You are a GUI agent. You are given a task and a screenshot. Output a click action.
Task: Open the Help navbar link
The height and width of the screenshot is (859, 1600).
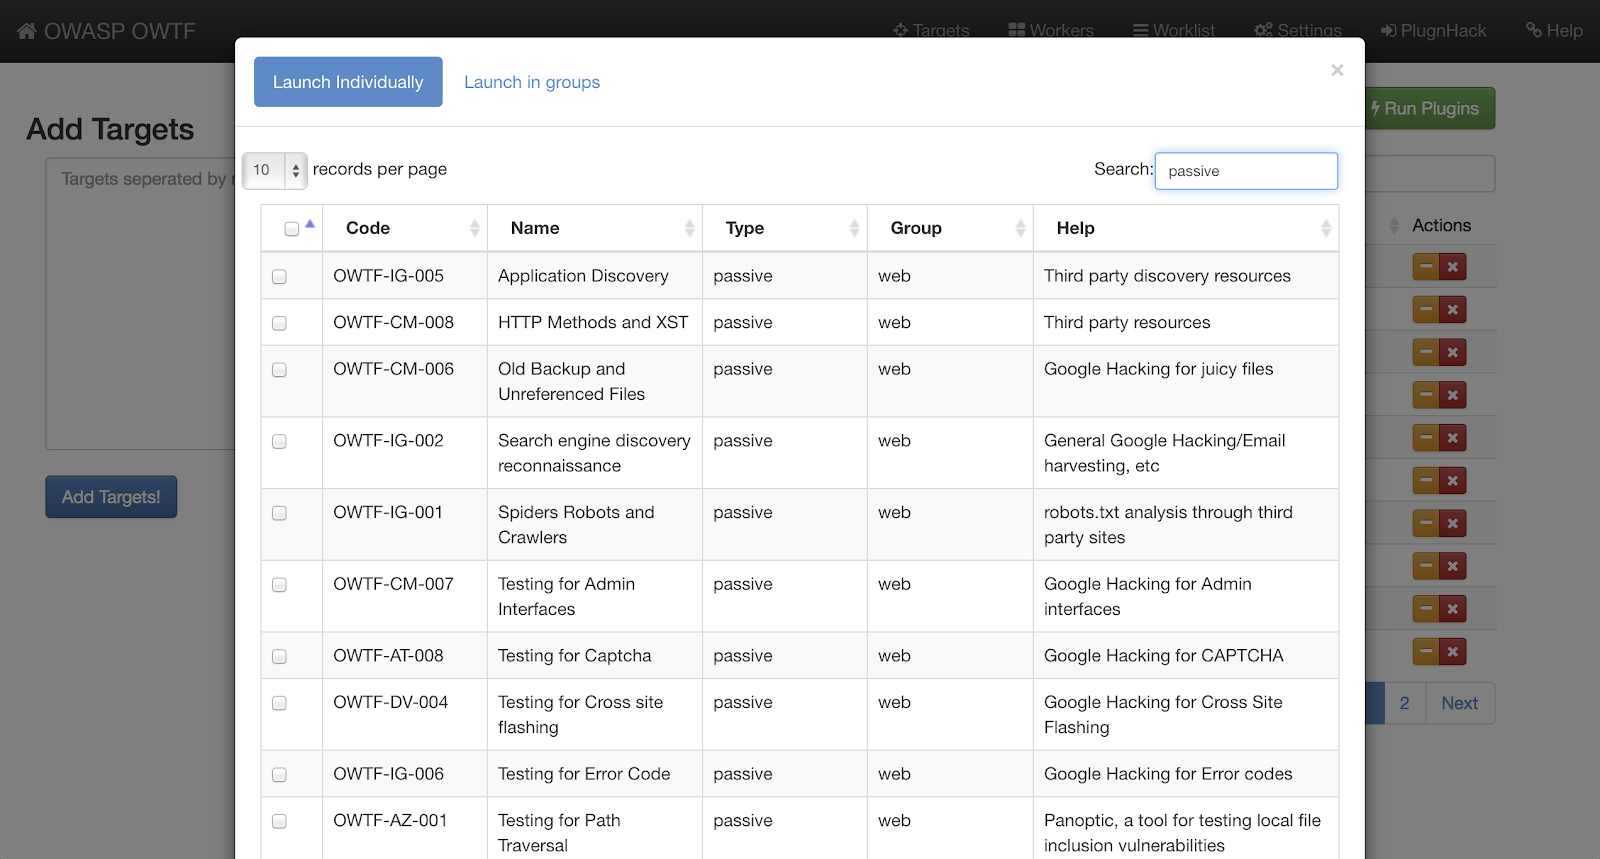[x=1554, y=31]
